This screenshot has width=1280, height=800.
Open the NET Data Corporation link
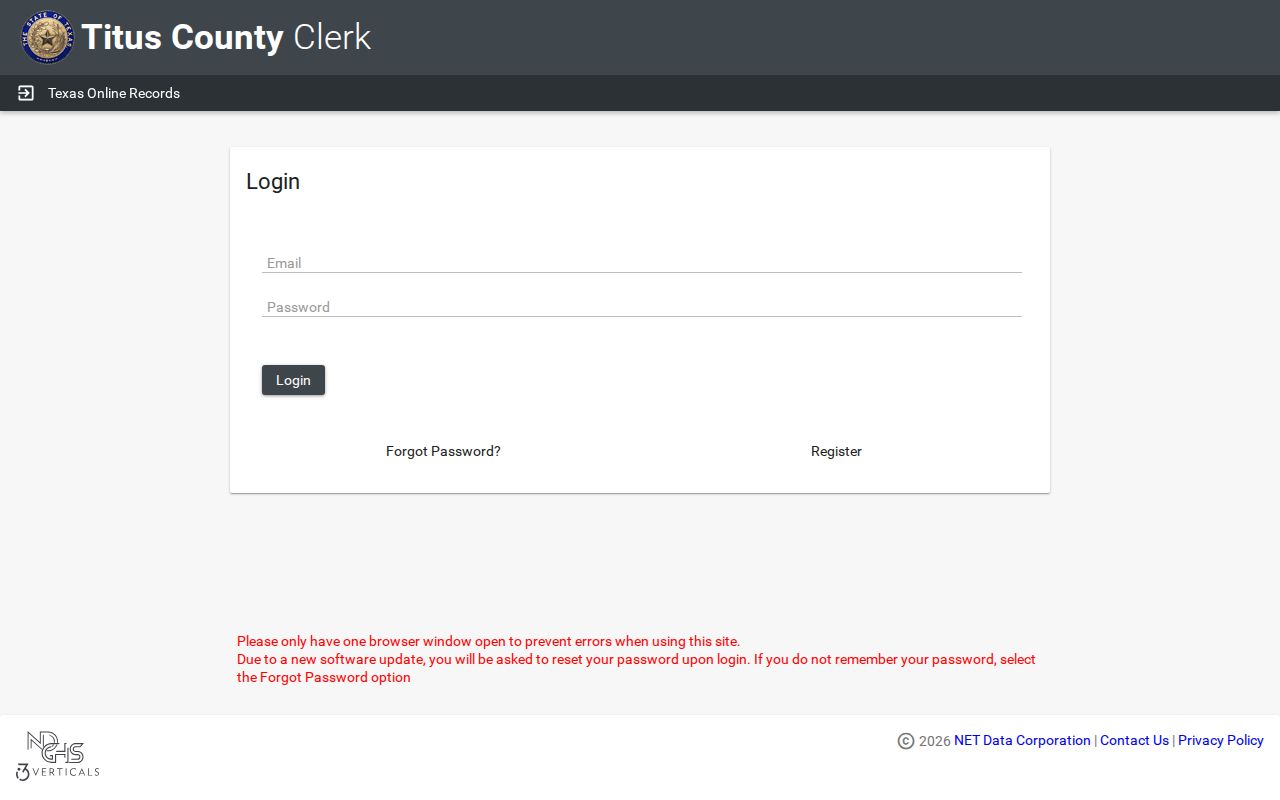1022,740
